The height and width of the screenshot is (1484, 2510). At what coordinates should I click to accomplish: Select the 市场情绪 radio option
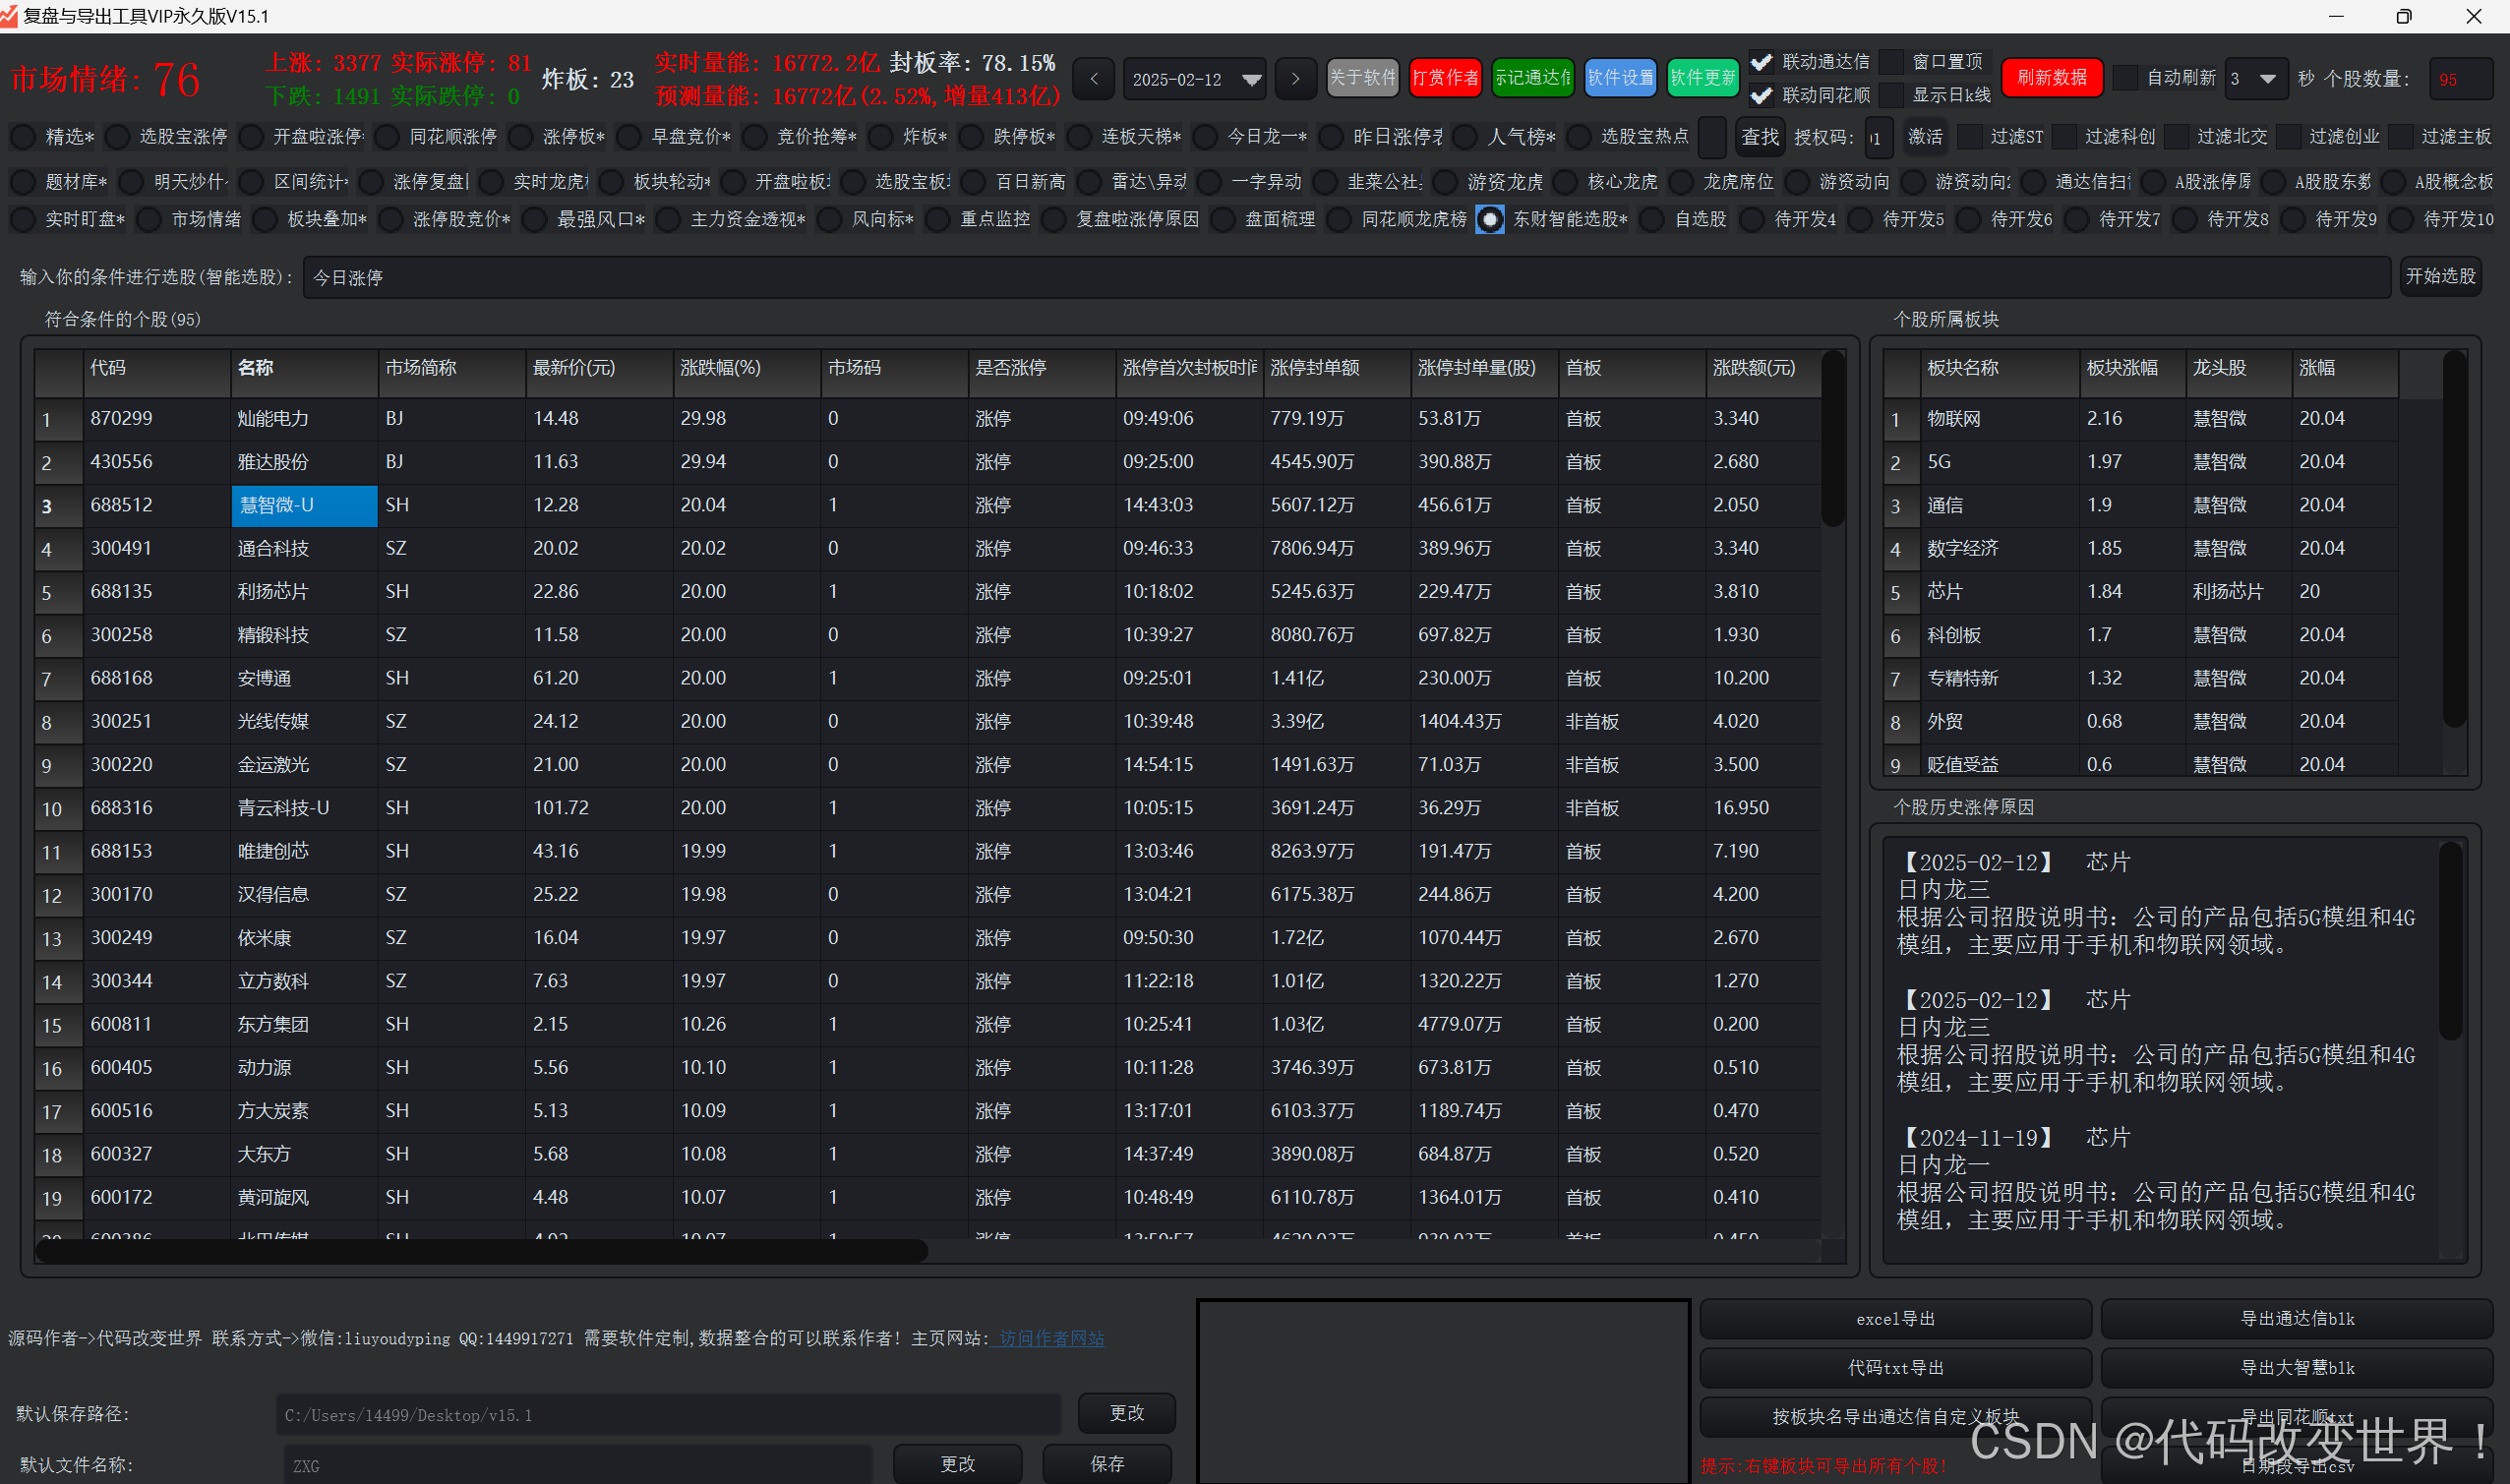[149, 219]
